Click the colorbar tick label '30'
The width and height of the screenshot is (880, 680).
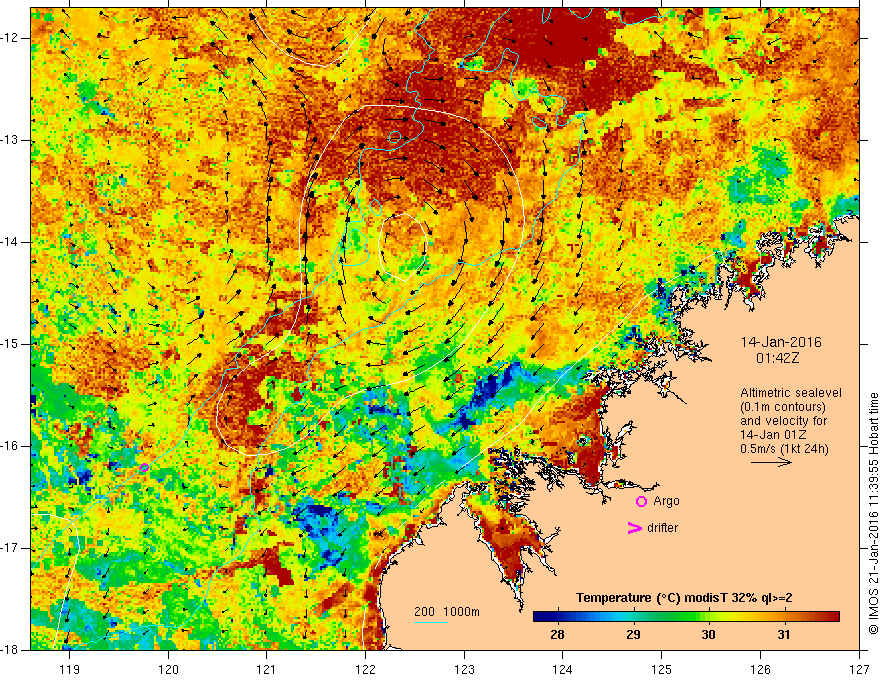click(708, 635)
